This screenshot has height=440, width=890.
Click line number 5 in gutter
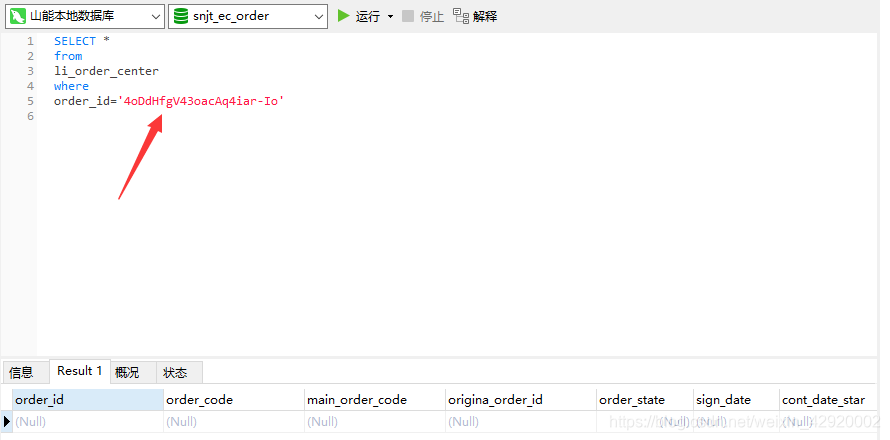pyautogui.click(x=30, y=101)
